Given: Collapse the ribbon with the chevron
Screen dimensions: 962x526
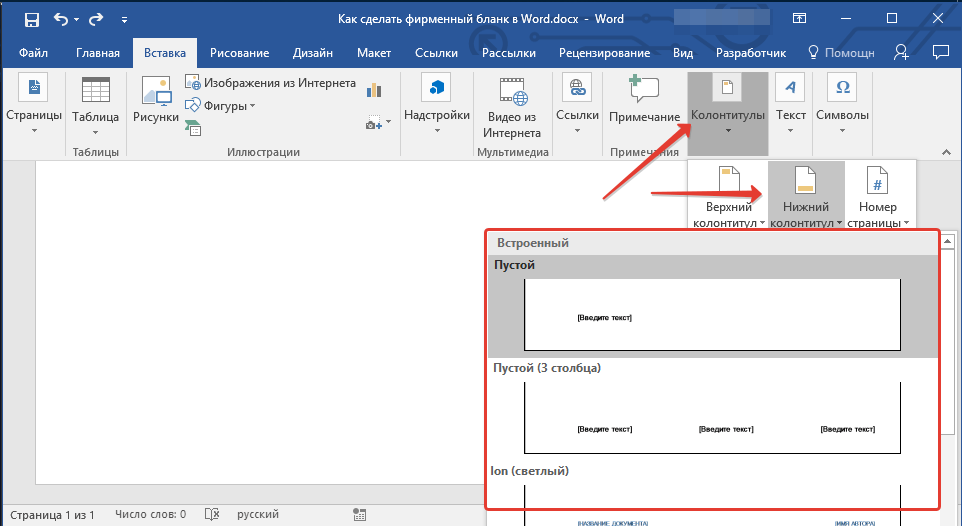Looking at the screenshot, I should pos(946,152).
